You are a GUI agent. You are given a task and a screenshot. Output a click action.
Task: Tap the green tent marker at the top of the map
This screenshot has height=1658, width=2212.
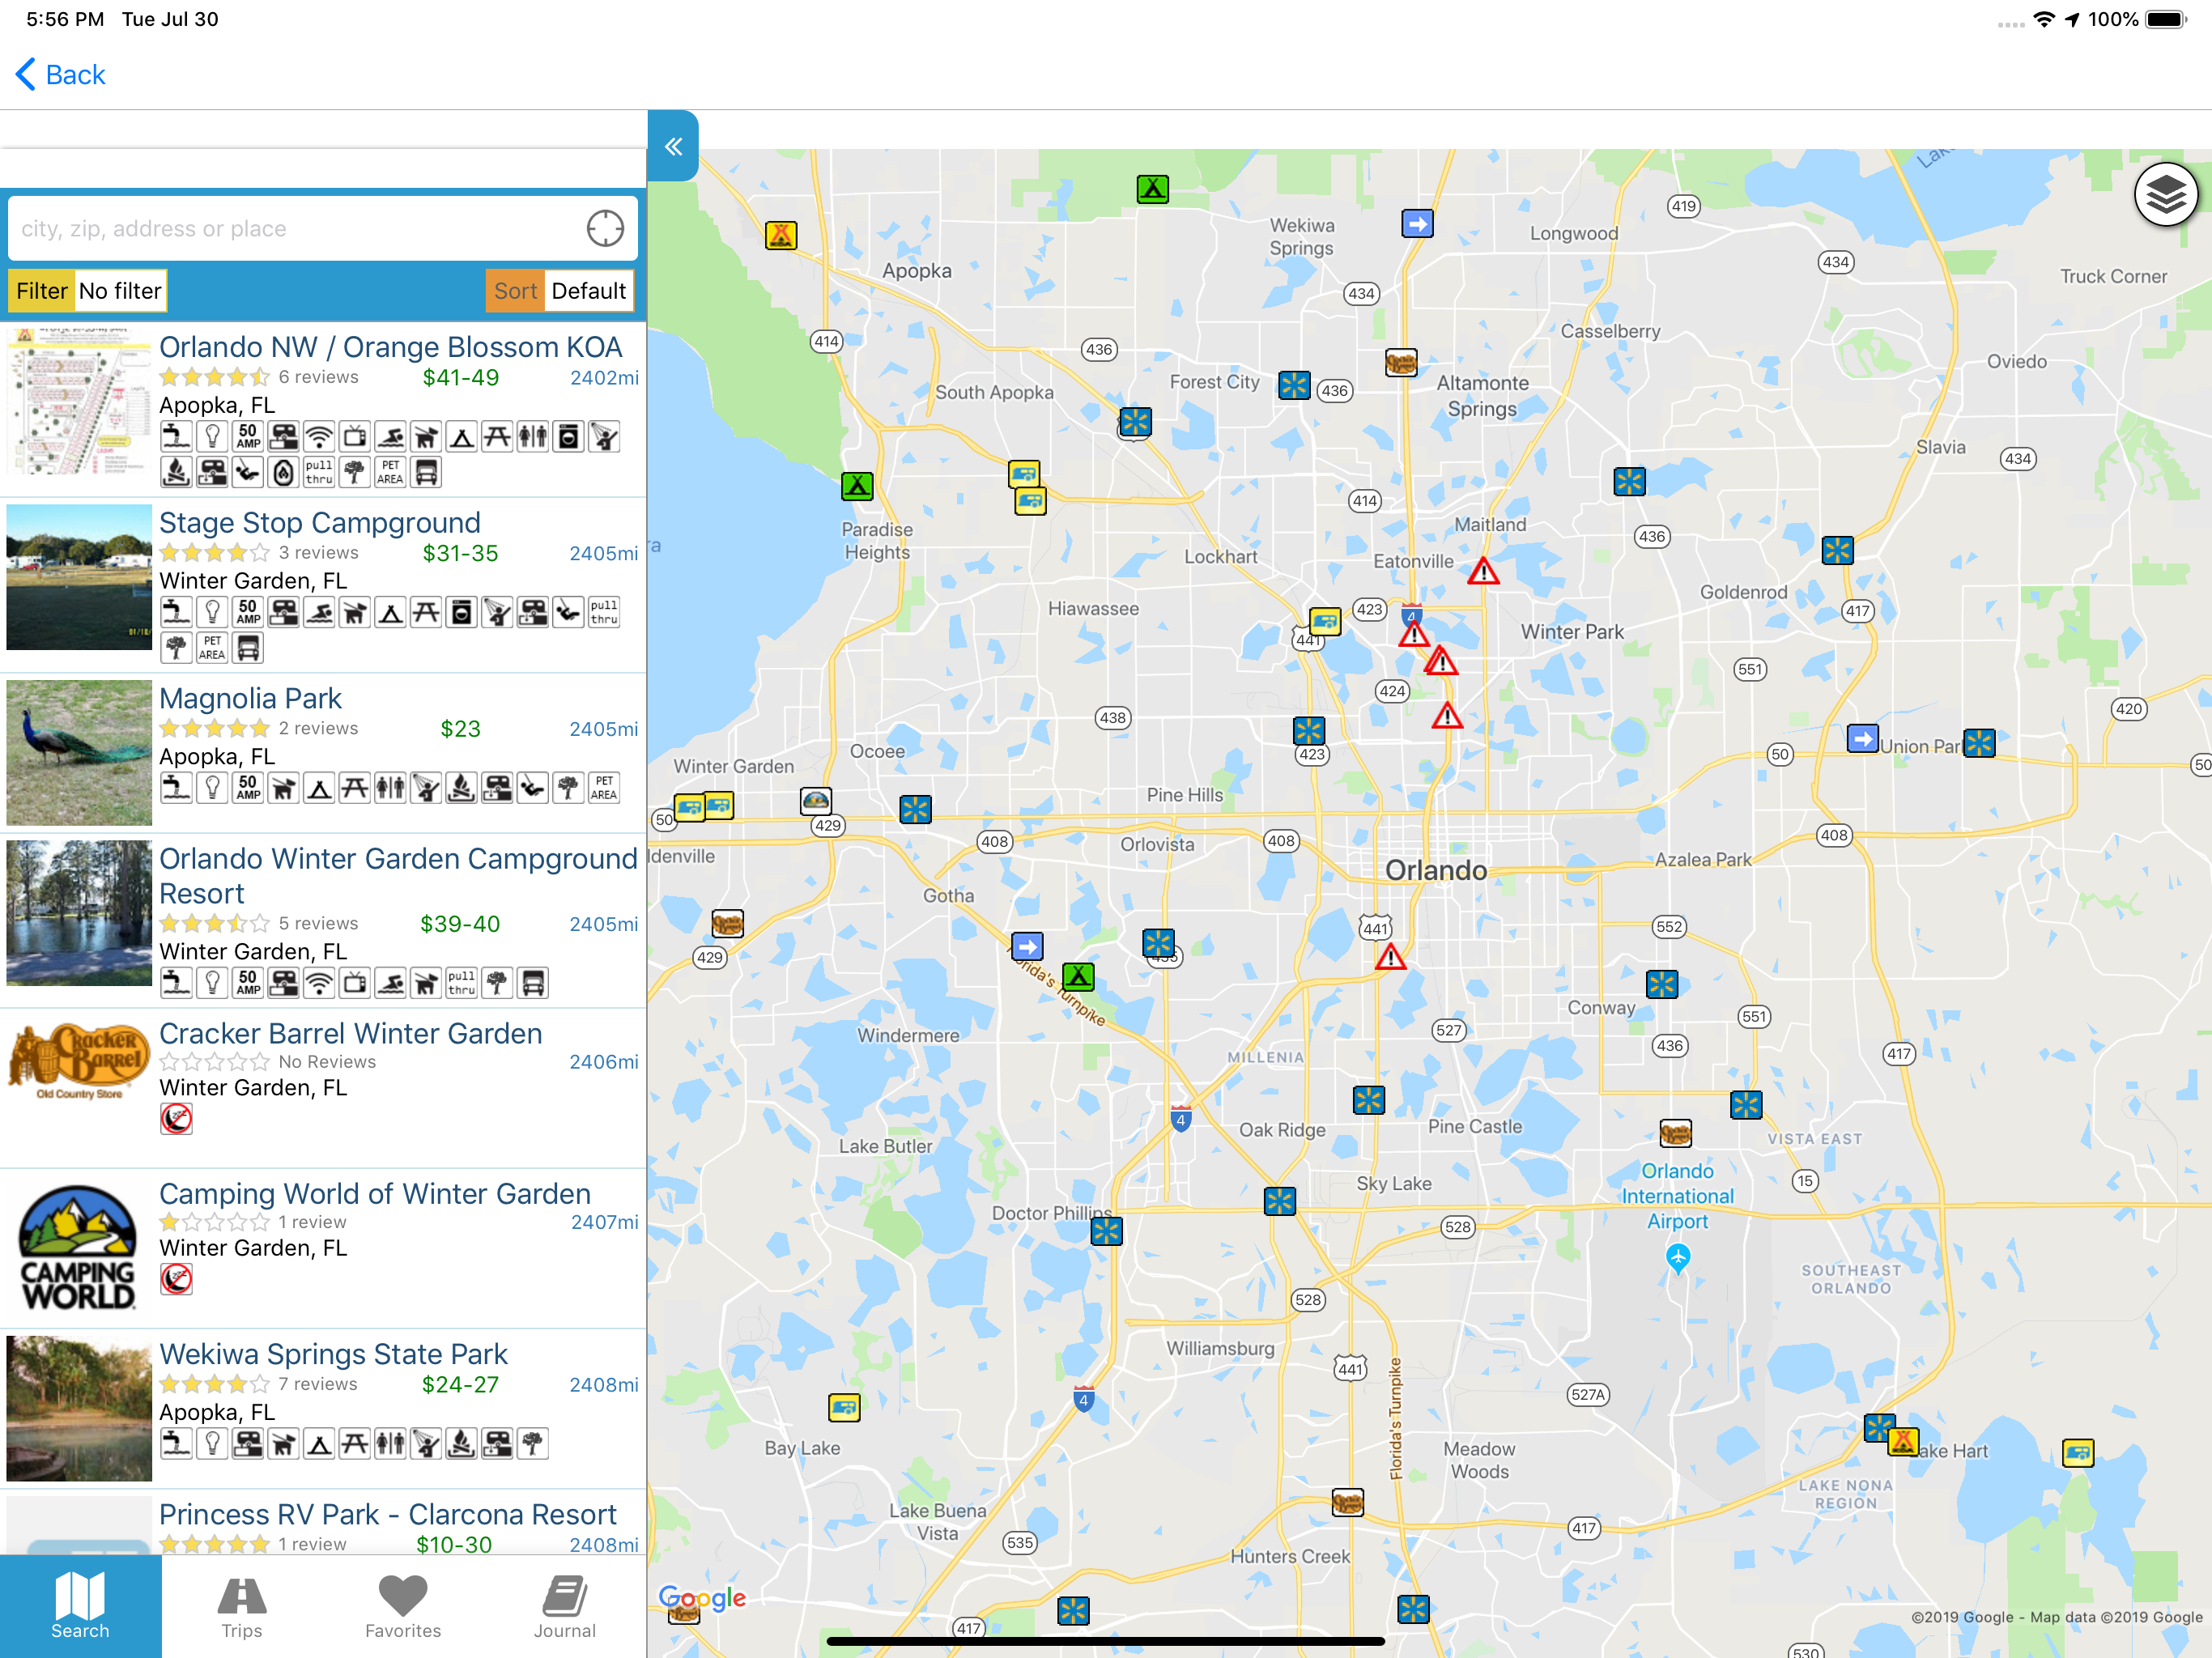(x=1152, y=189)
